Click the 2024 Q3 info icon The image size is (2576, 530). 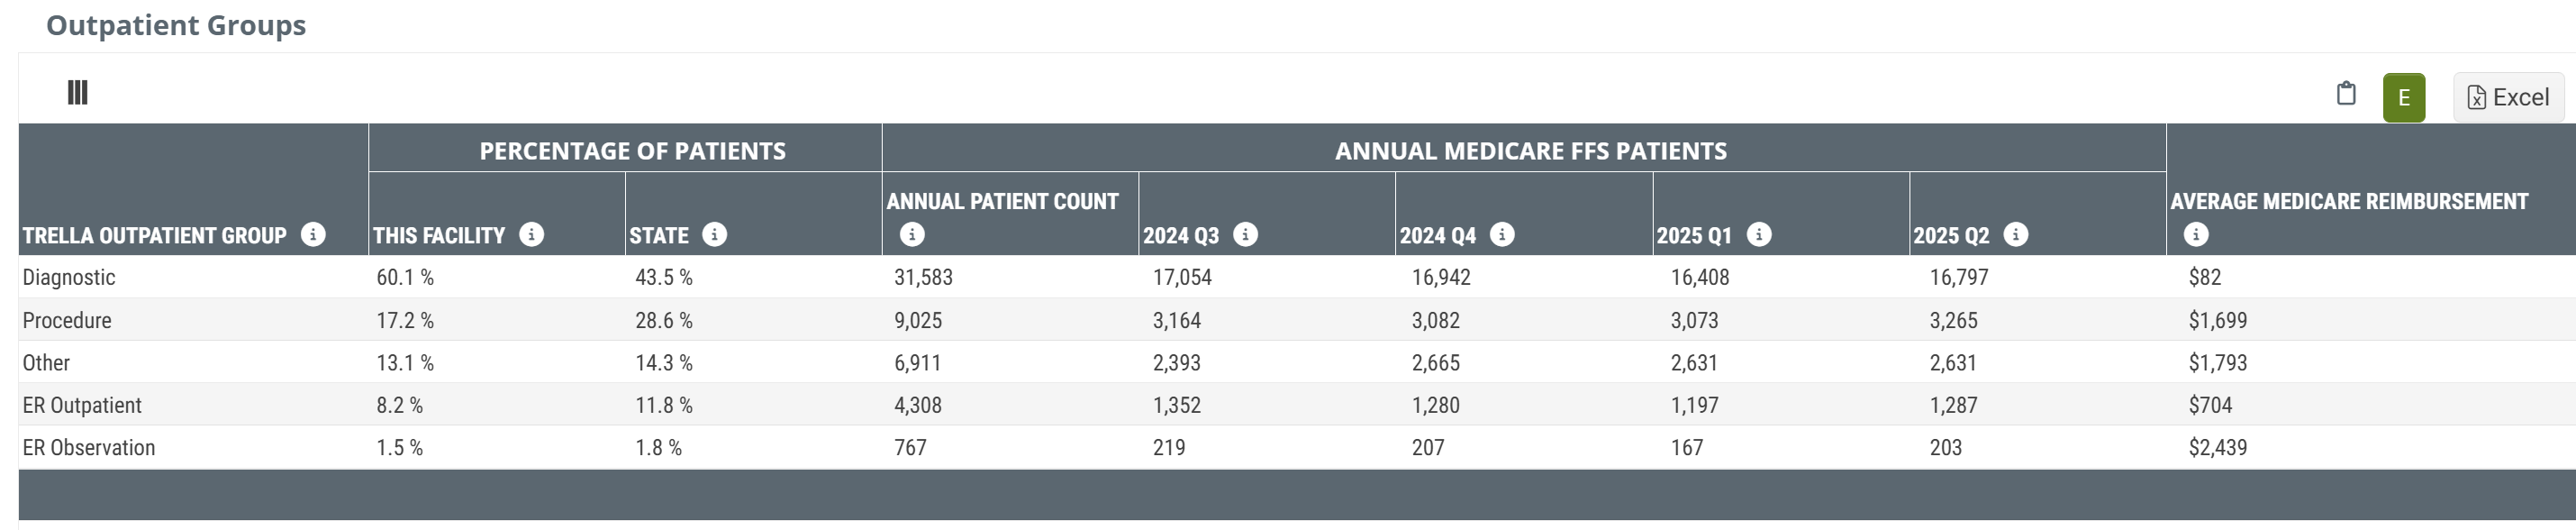(1245, 235)
